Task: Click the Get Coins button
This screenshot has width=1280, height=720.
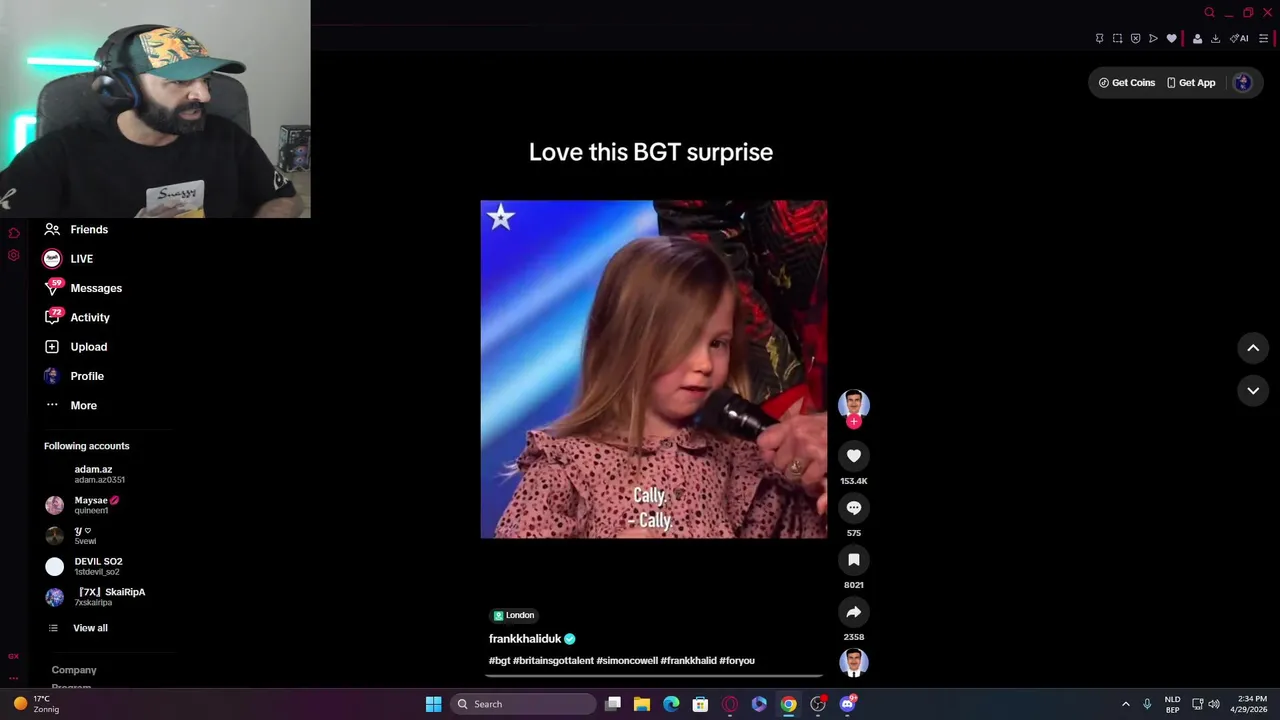Action: click(1127, 83)
